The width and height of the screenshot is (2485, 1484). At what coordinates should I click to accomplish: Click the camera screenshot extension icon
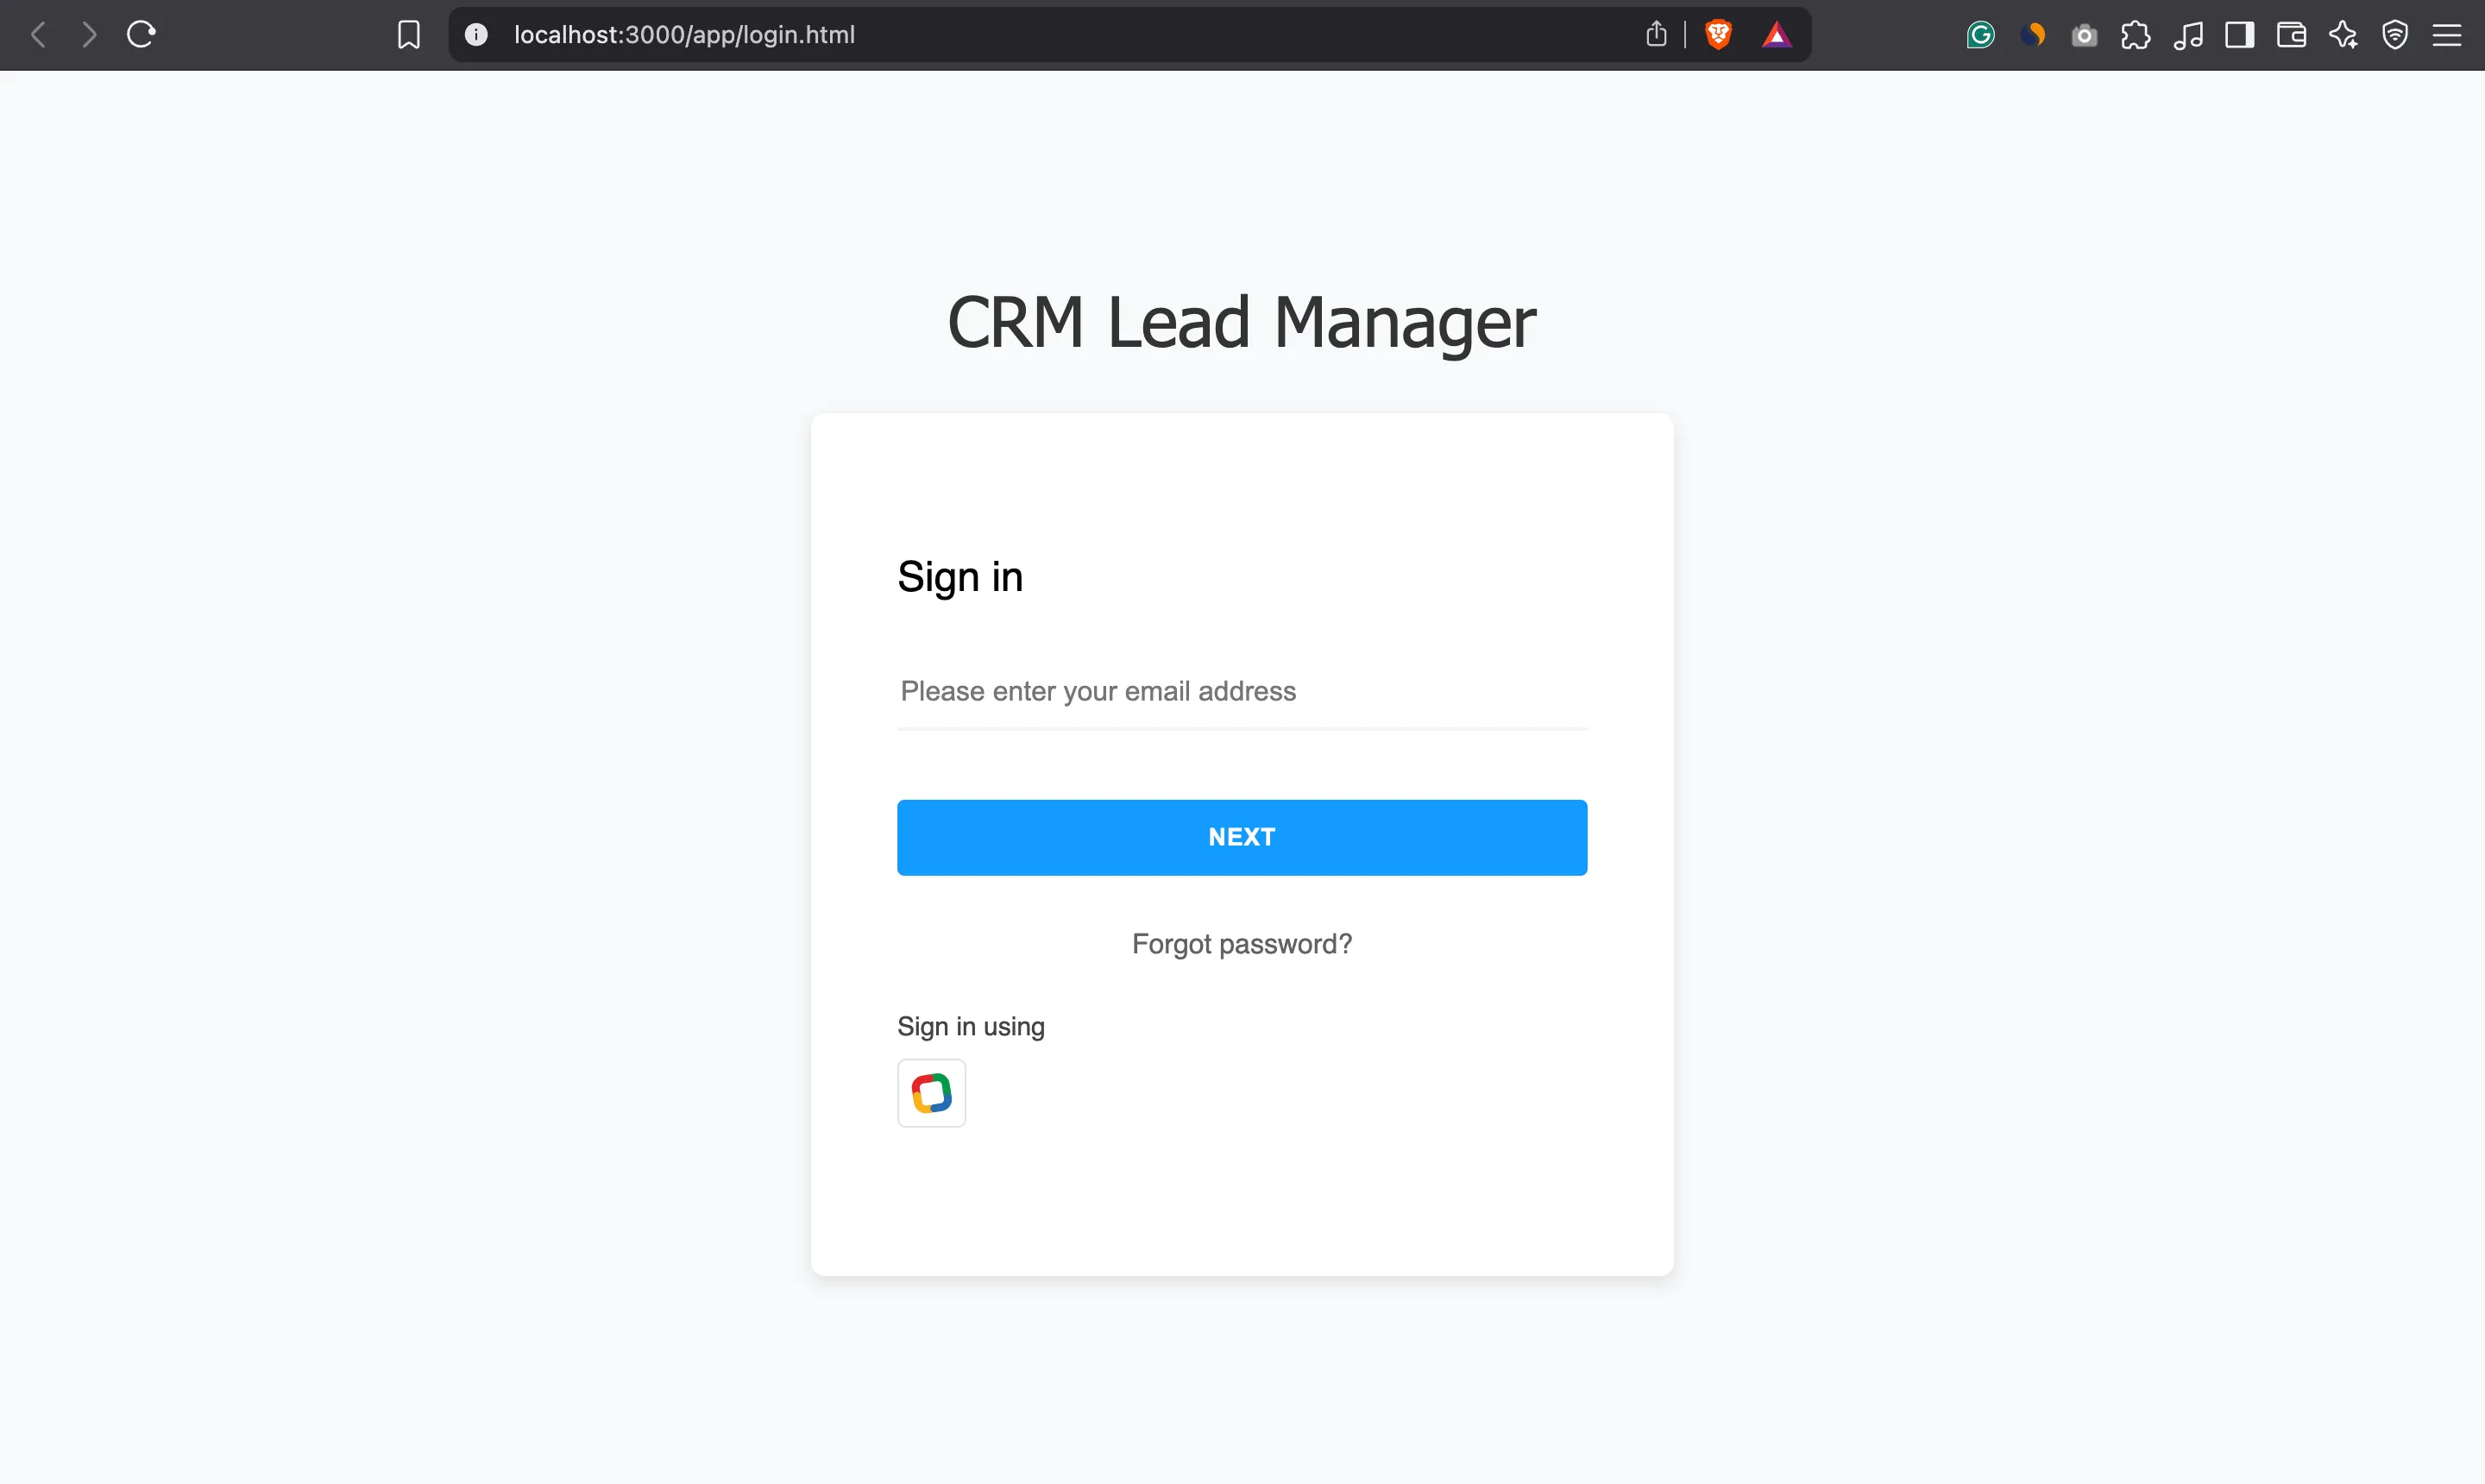tap(2084, 35)
